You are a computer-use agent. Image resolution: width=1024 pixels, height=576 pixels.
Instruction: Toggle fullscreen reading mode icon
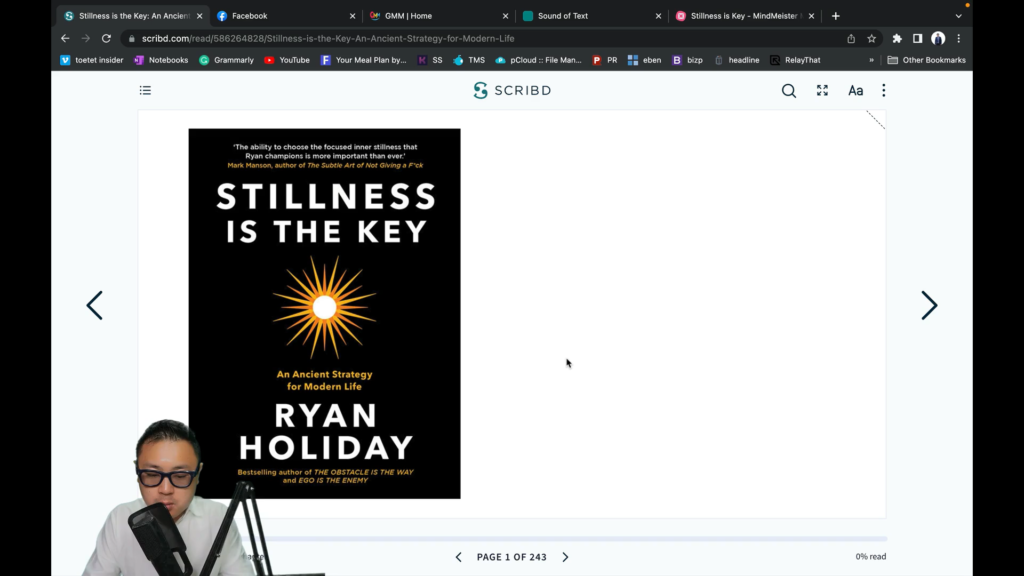[822, 90]
